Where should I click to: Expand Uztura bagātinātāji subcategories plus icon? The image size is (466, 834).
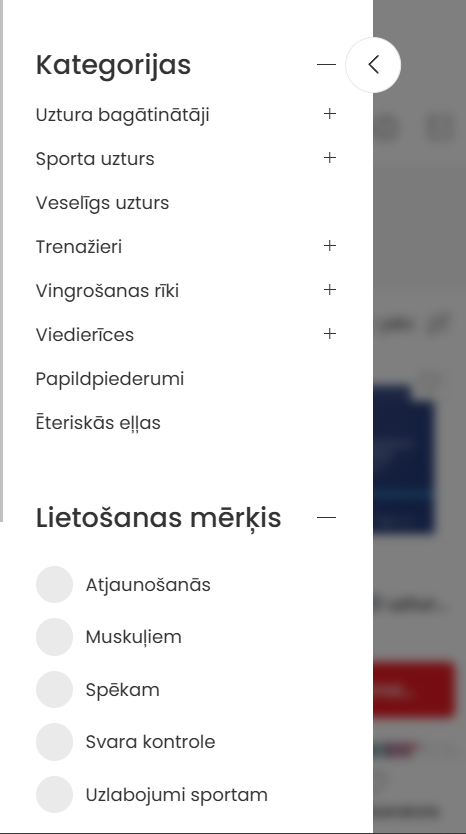(330, 114)
